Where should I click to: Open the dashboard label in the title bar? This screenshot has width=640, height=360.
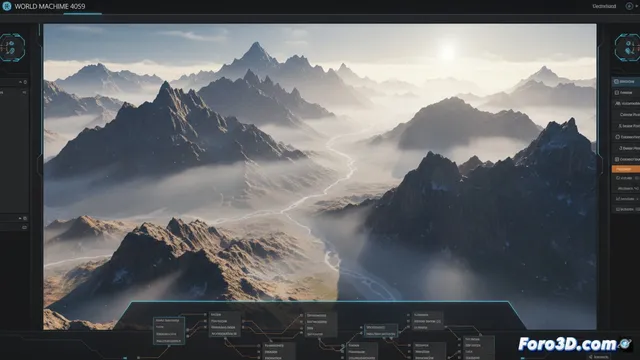(604, 6)
